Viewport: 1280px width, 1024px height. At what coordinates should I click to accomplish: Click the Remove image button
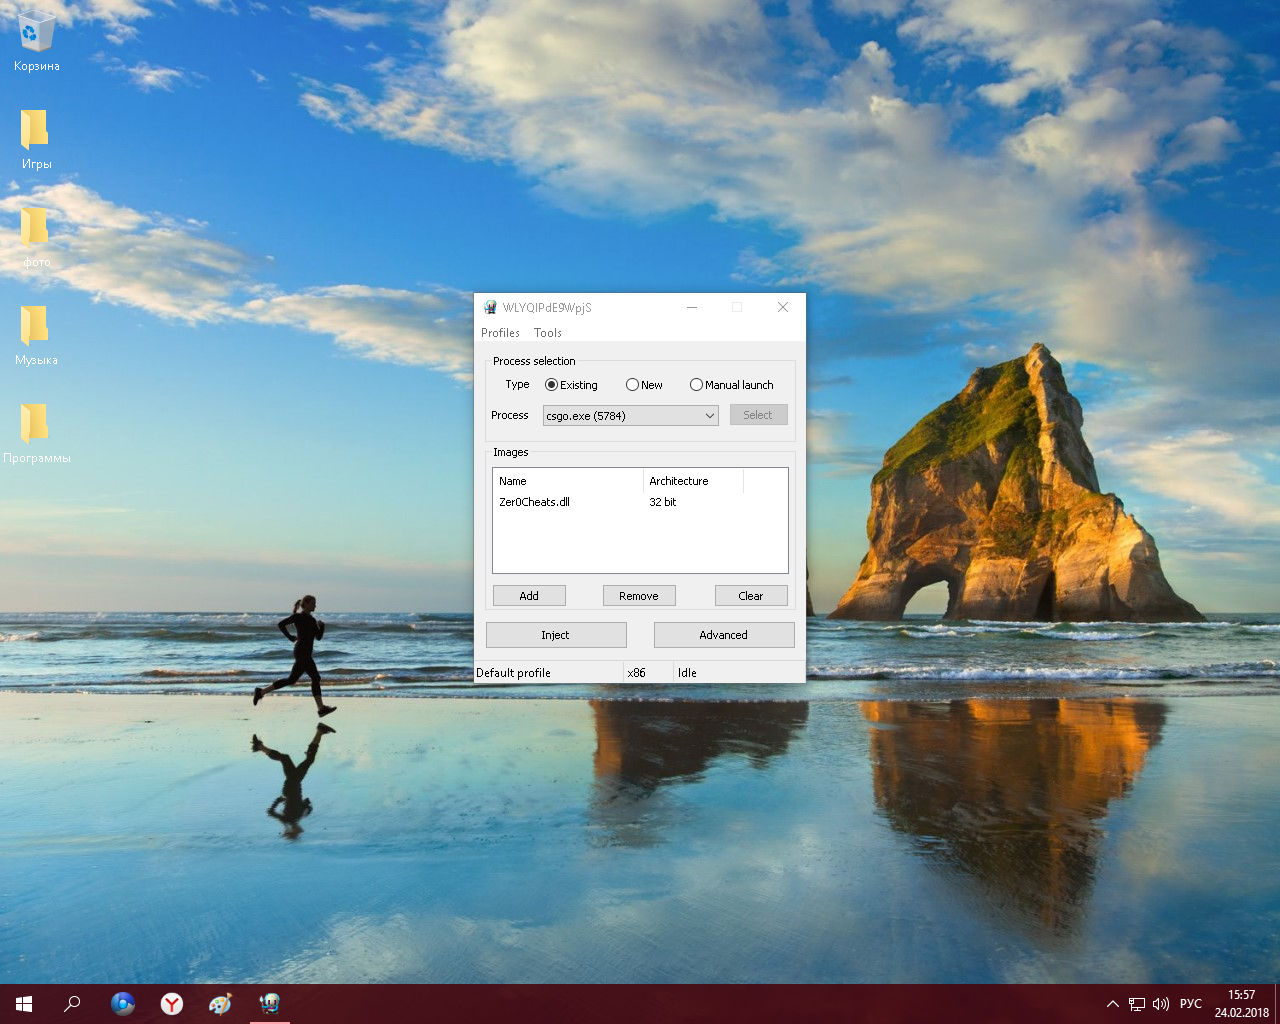[638, 596]
